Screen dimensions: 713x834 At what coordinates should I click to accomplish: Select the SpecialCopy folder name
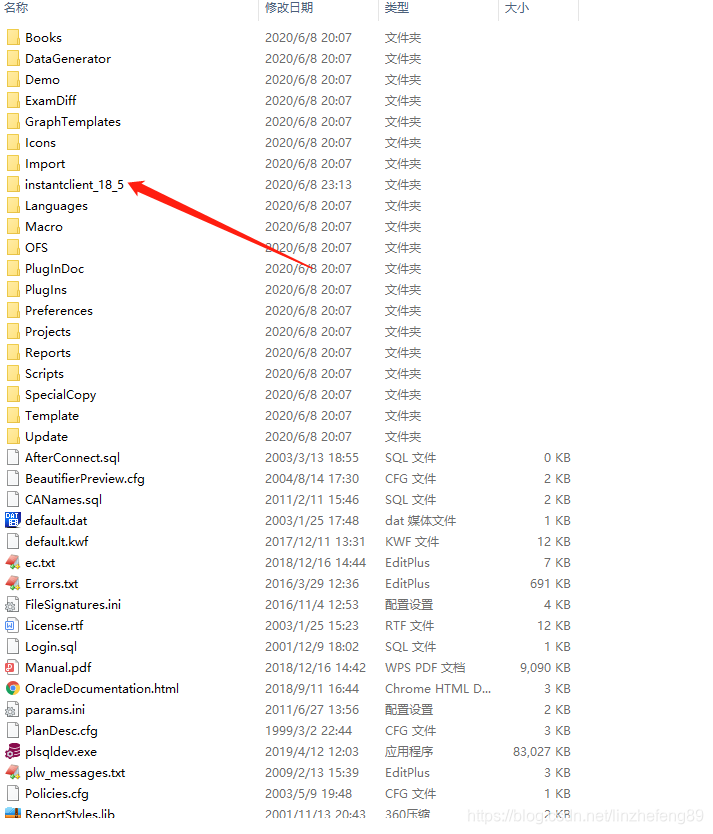coord(61,395)
